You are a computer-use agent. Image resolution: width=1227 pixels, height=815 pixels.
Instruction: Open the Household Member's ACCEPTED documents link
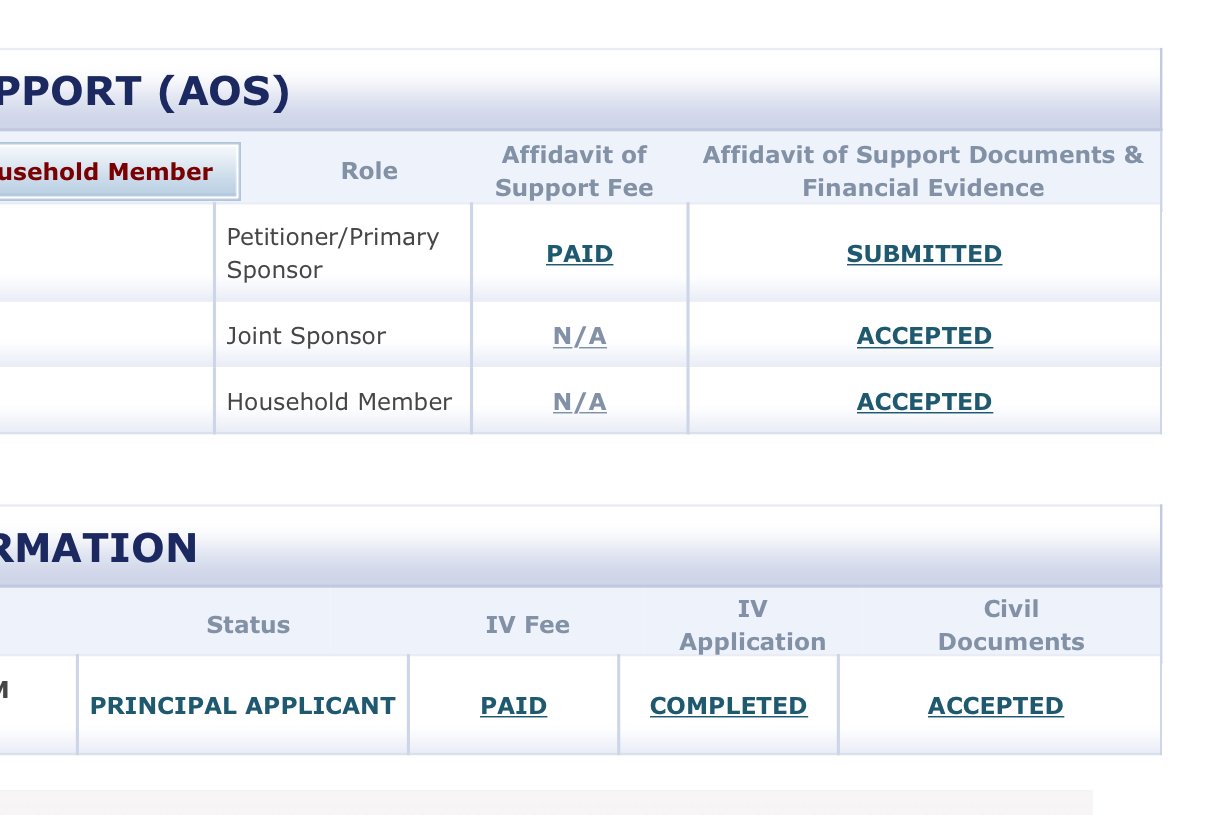click(x=924, y=402)
